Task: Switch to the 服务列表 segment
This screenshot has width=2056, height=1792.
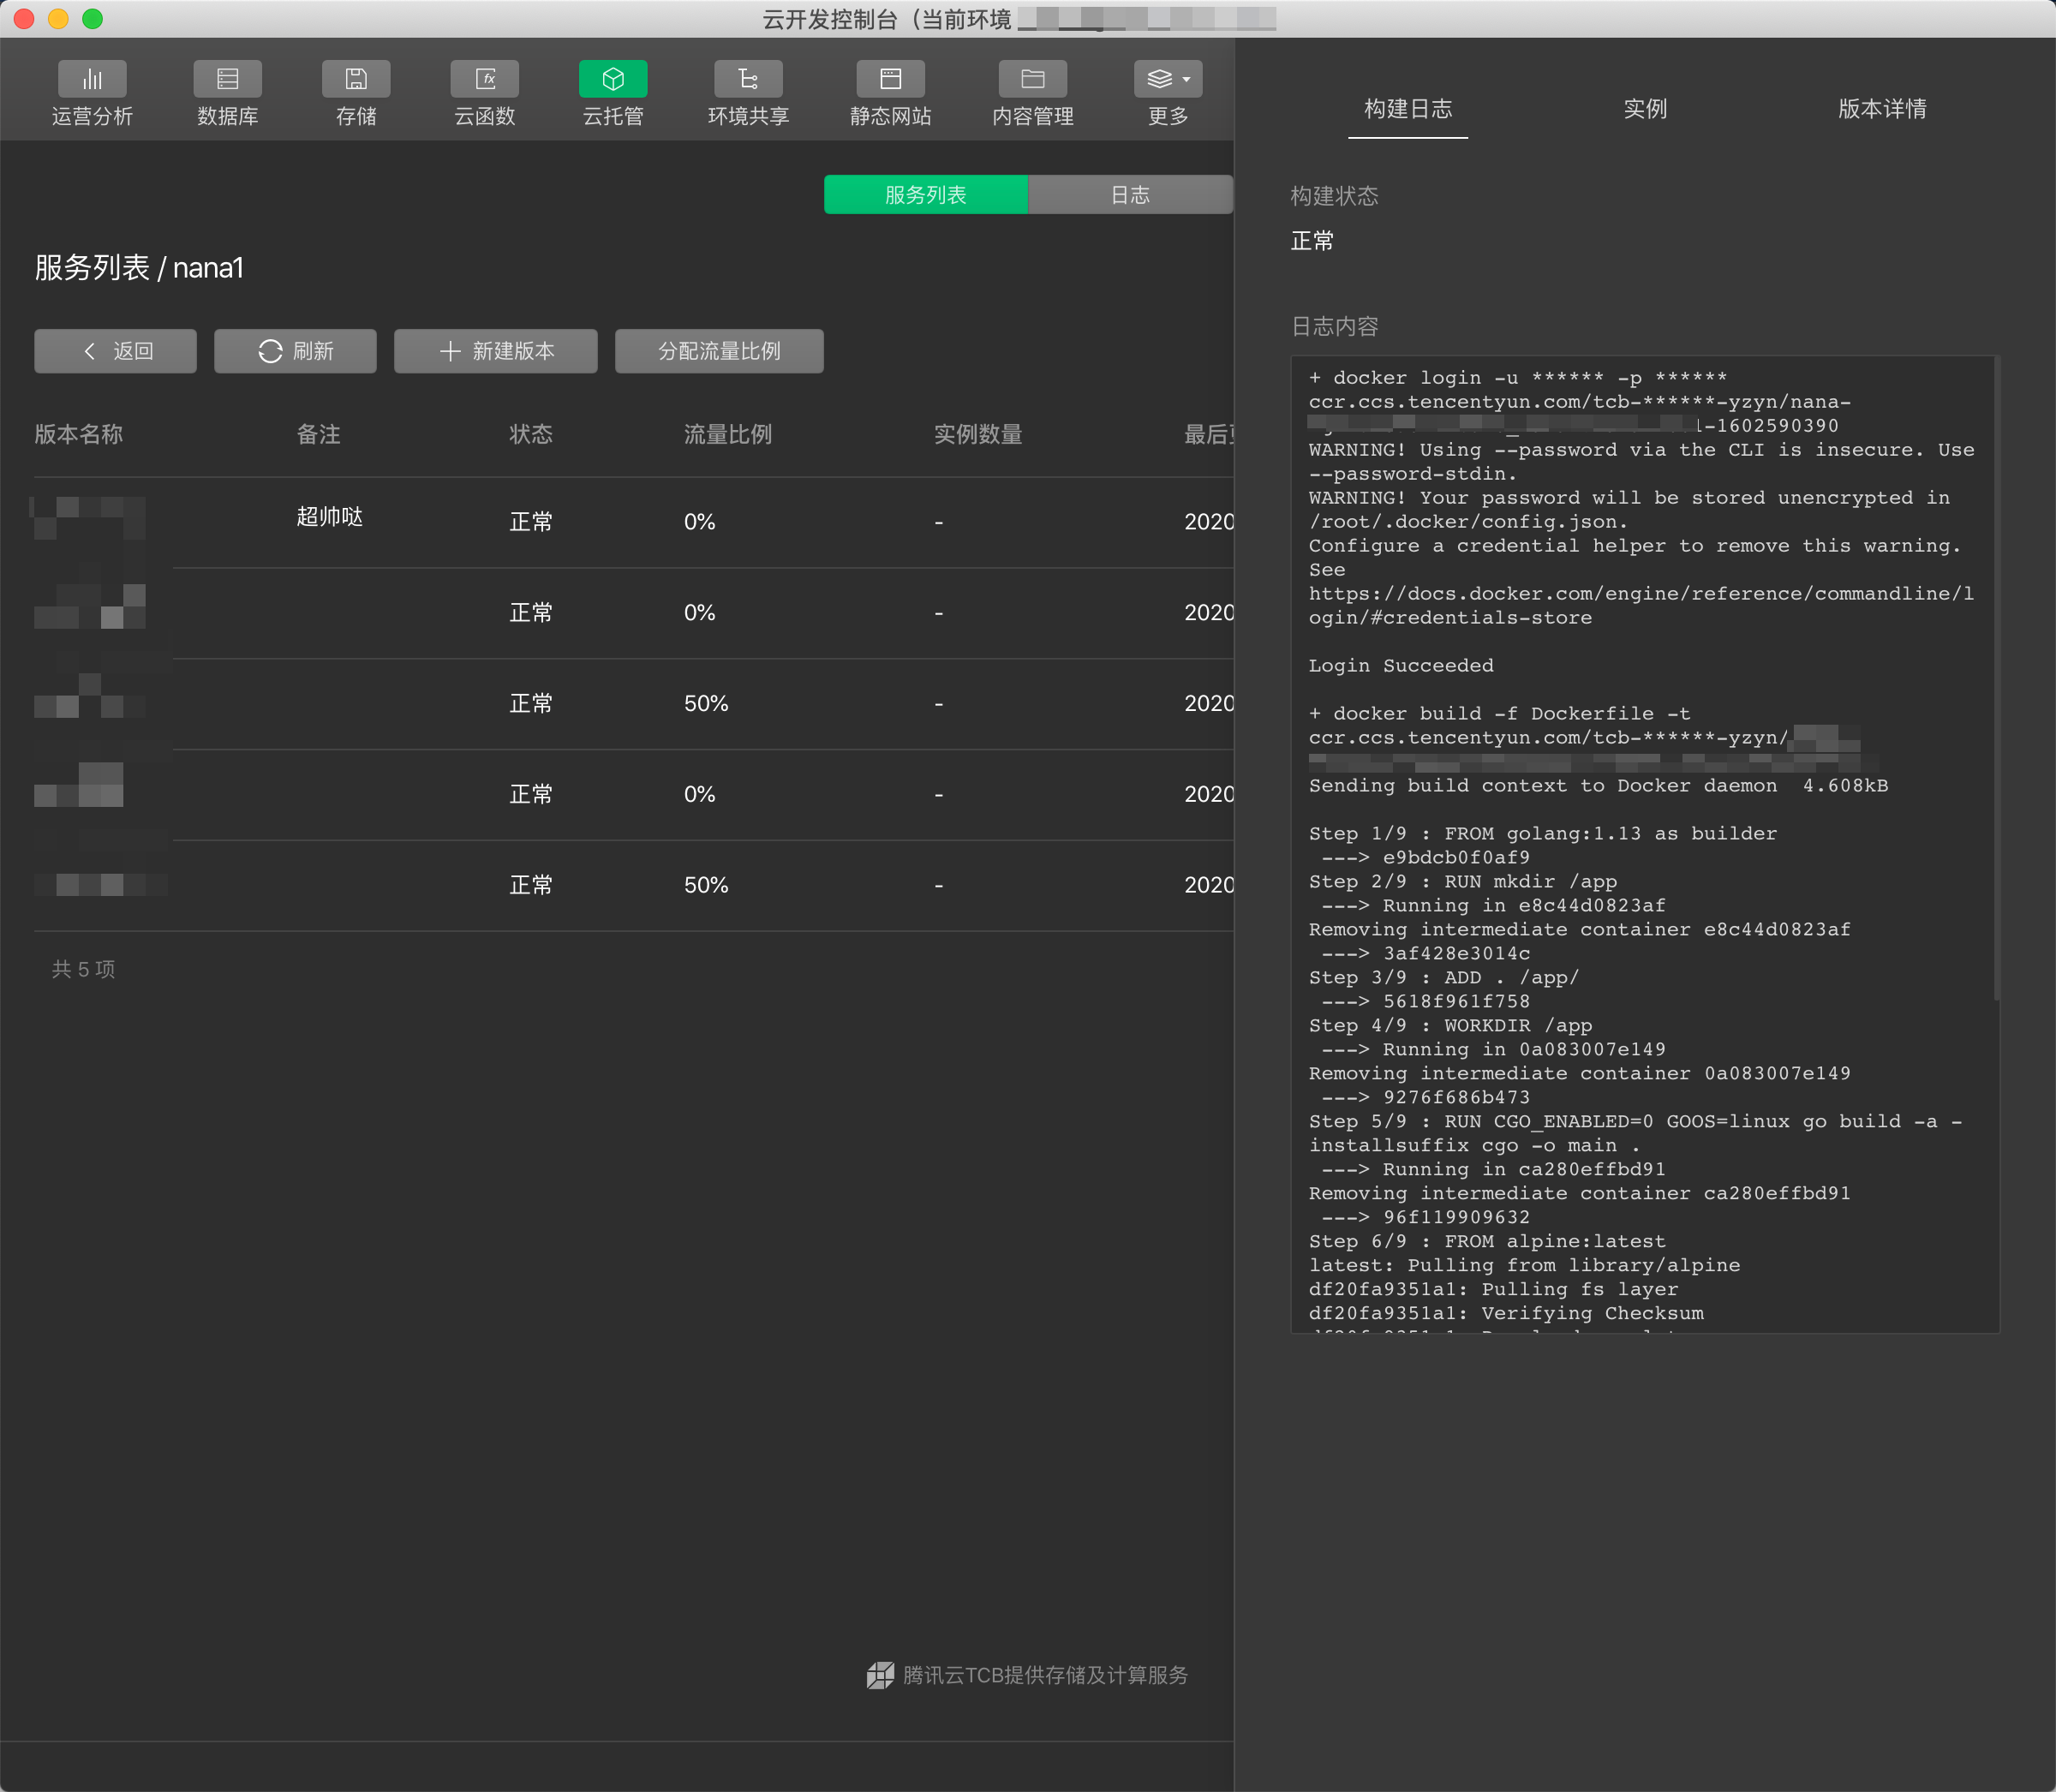Action: pos(925,195)
